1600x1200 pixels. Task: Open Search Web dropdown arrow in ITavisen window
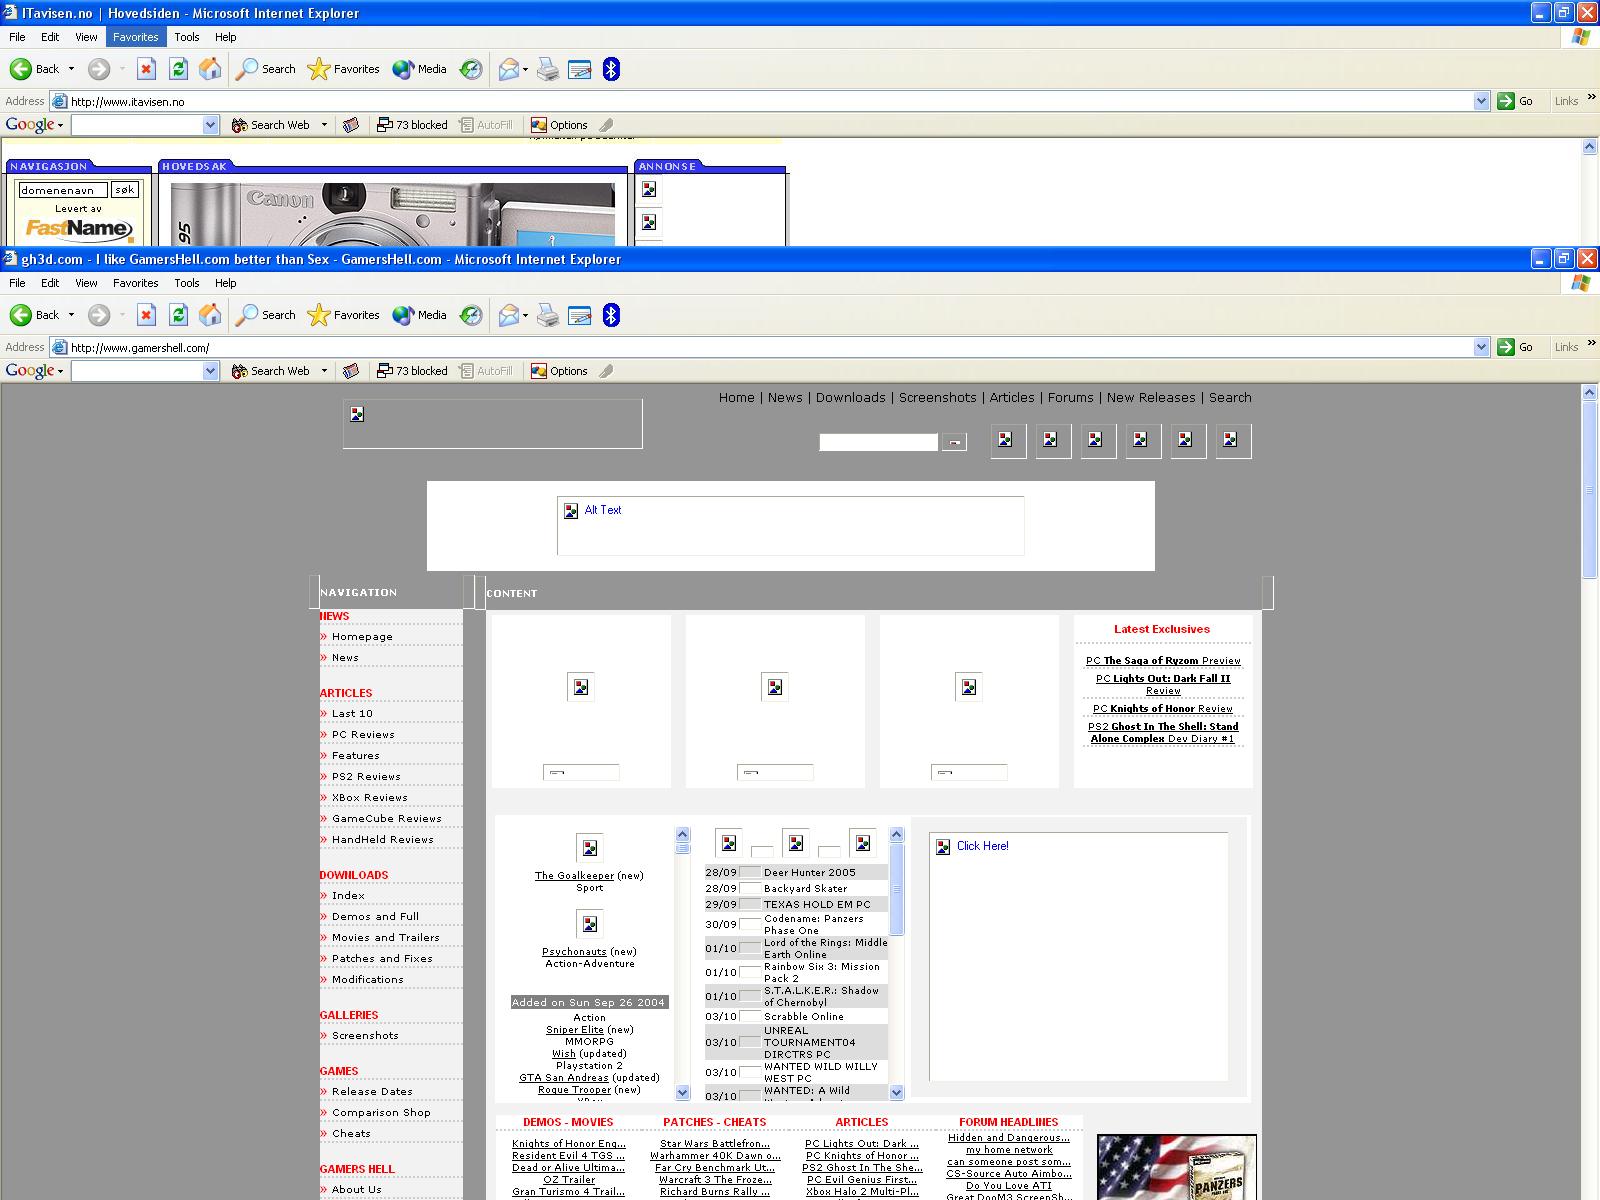324,125
